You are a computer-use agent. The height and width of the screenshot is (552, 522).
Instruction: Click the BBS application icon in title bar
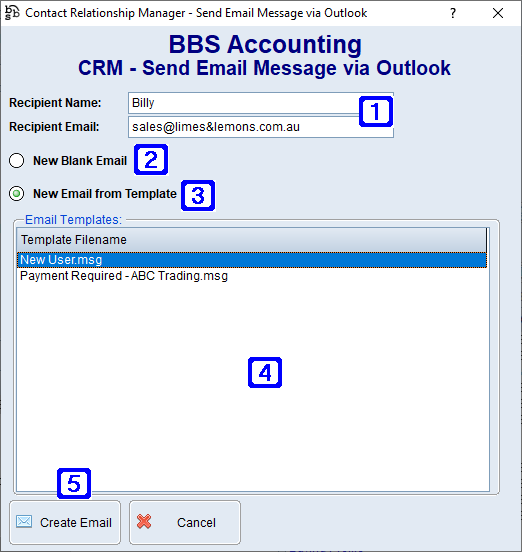tap(12, 13)
